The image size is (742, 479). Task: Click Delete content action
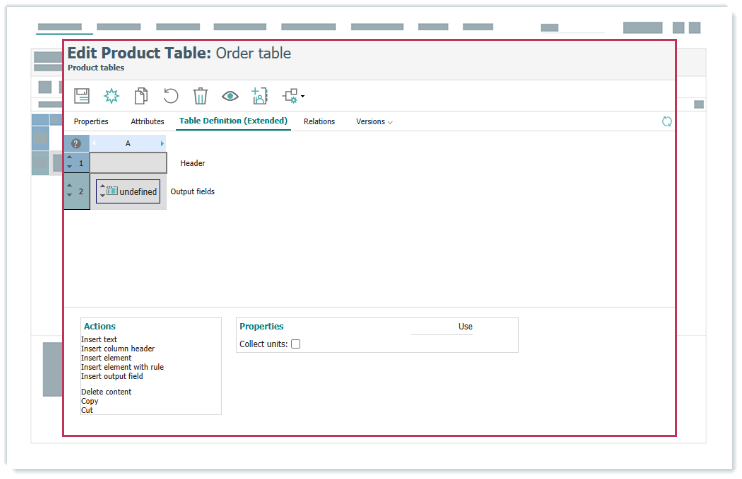pyautogui.click(x=106, y=392)
